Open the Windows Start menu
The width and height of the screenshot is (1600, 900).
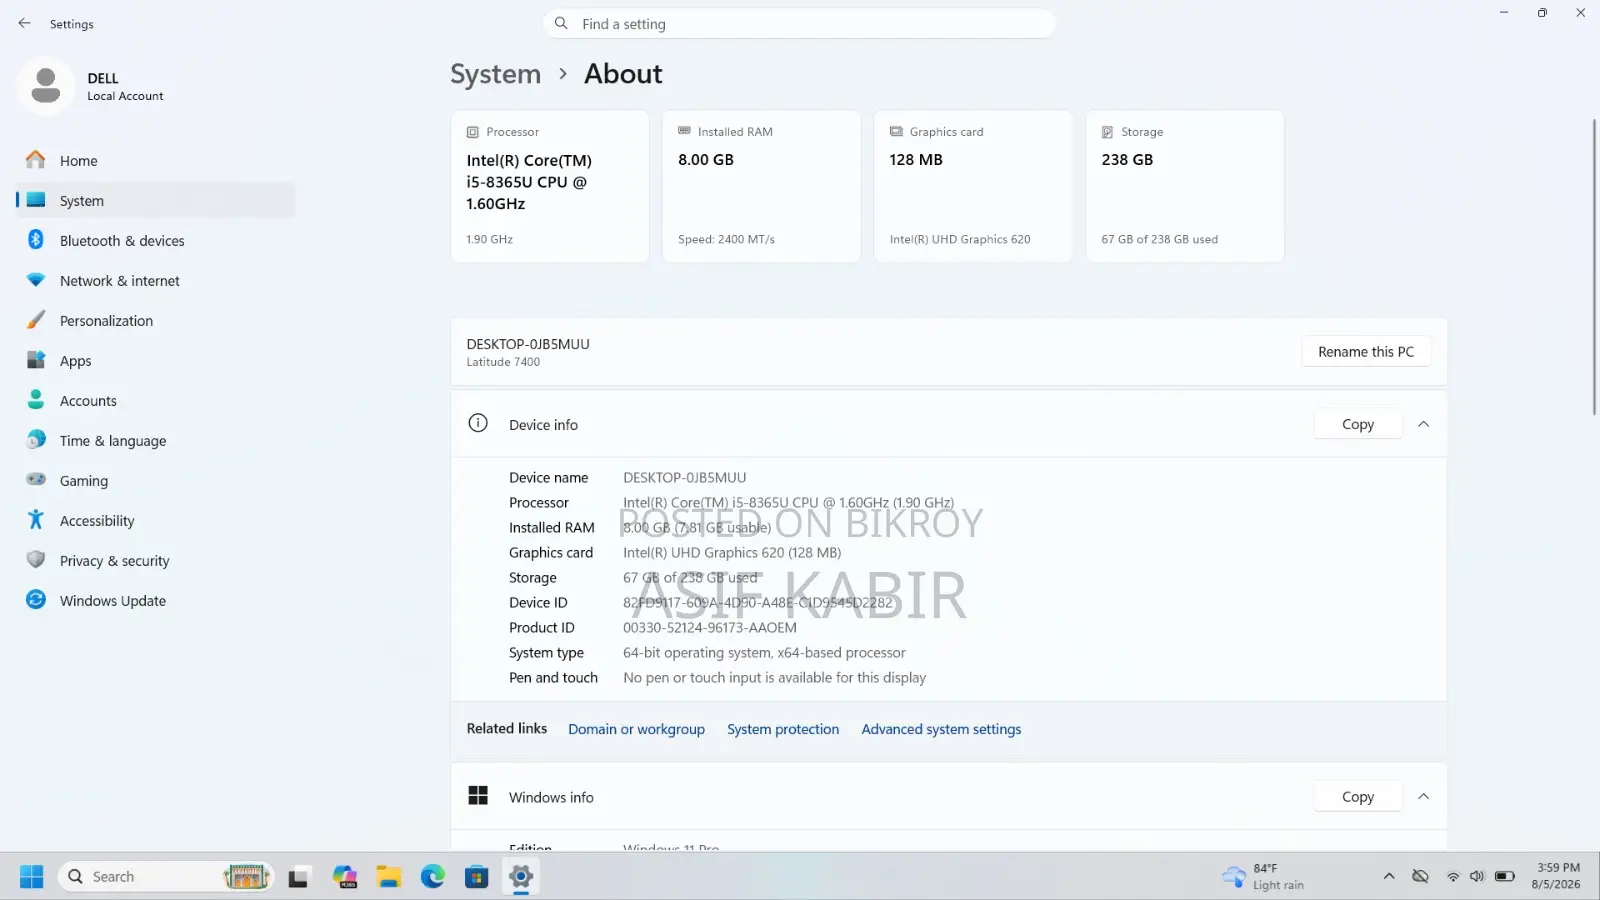(x=32, y=877)
